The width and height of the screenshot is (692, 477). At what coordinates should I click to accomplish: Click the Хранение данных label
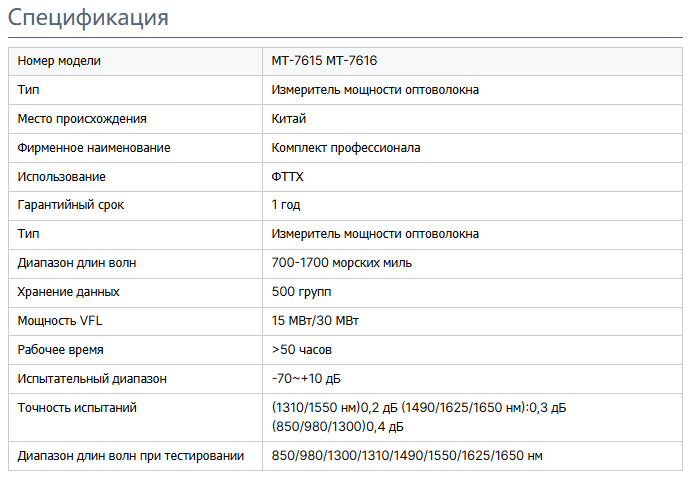[x=68, y=292]
